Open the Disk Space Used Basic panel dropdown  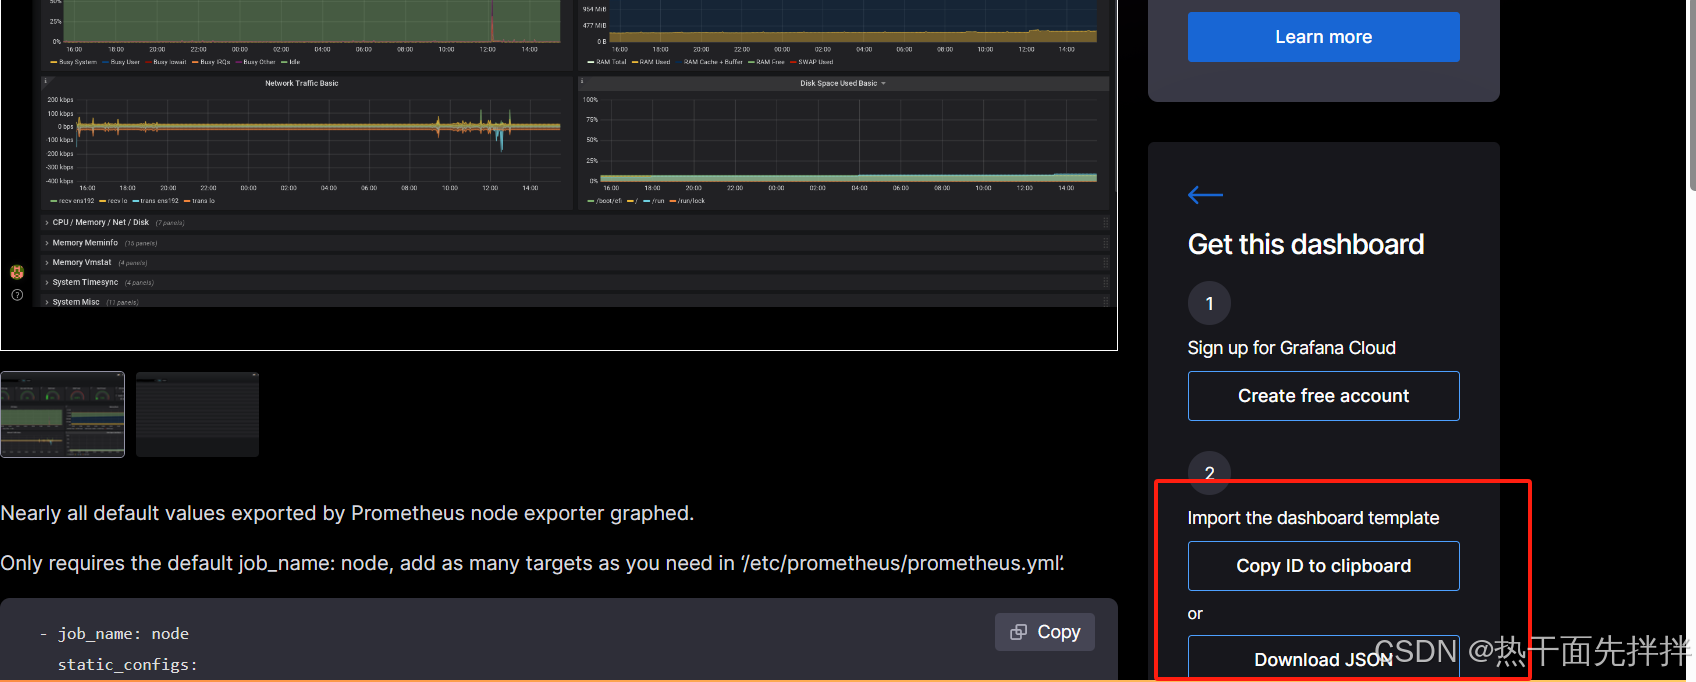click(883, 84)
